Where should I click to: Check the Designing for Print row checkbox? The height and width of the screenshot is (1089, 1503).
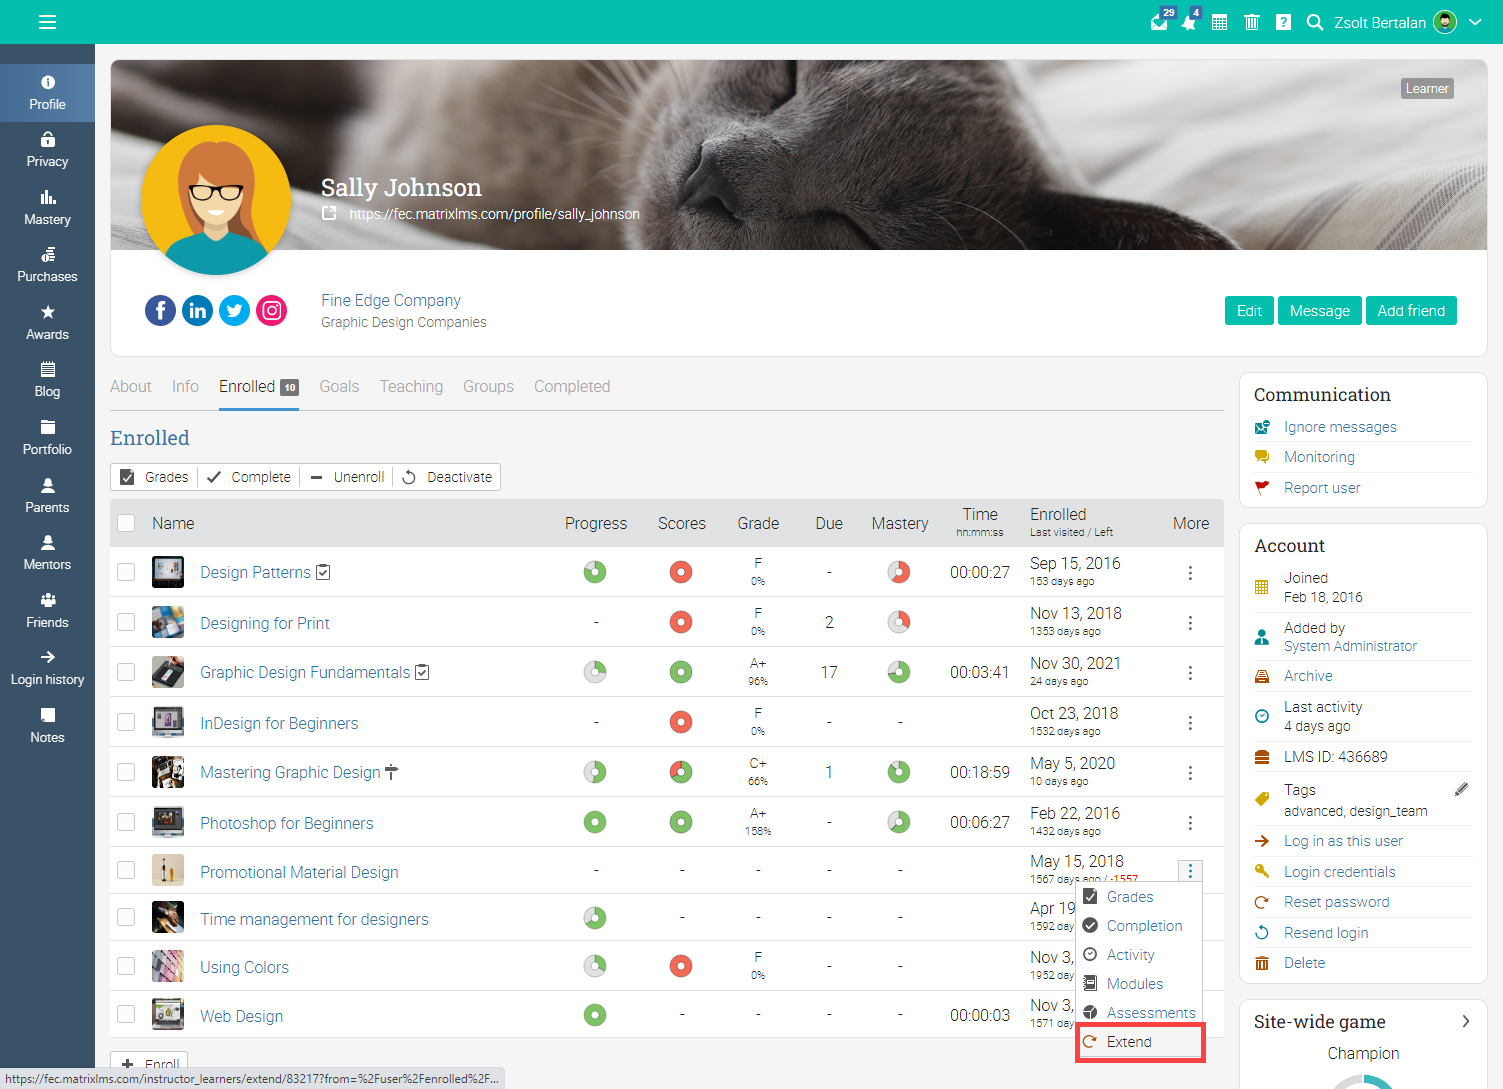[x=126, y=622]
